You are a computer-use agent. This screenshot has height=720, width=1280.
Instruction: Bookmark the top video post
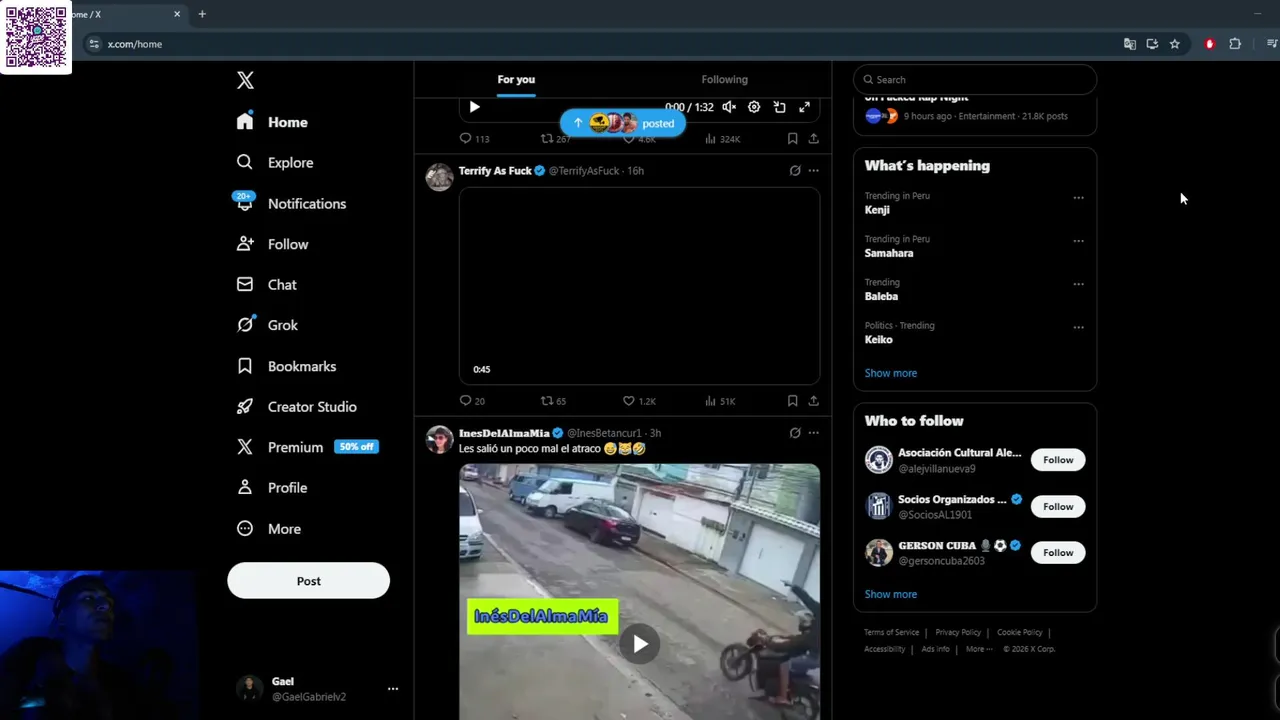(792, 139)
